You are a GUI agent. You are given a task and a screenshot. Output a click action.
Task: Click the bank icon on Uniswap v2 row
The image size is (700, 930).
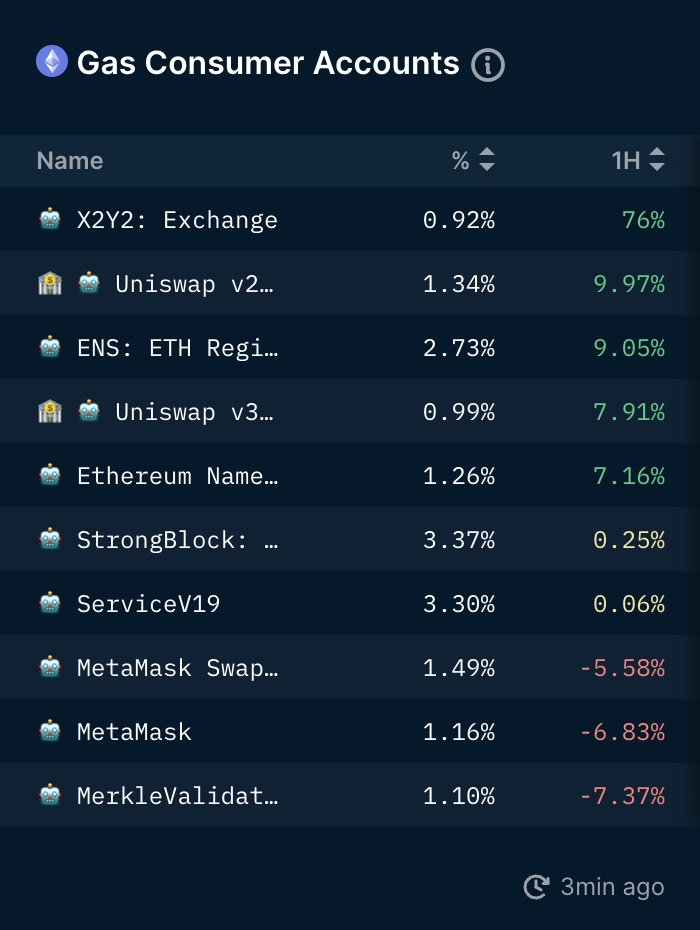[49, 284]
